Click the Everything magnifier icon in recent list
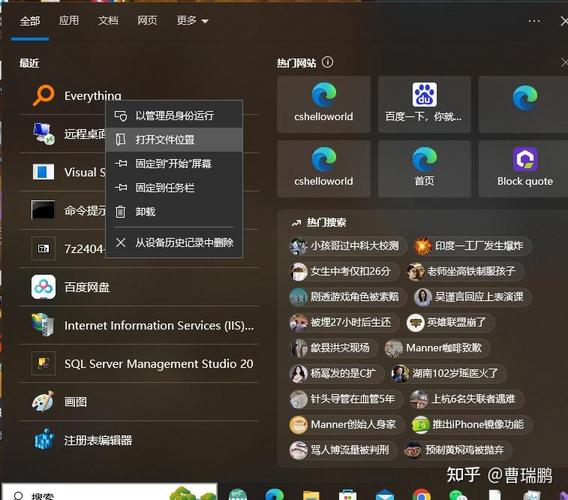 43,95
